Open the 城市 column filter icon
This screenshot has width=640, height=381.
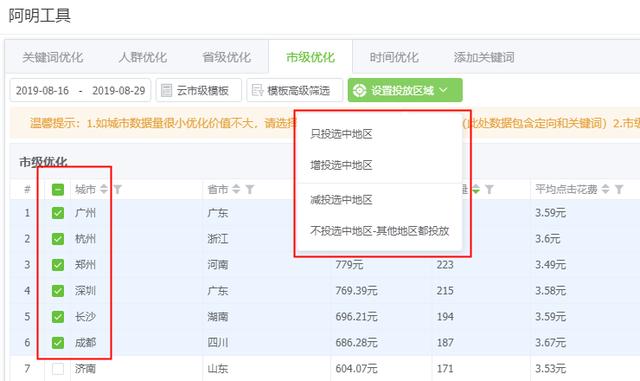(118, 189)
